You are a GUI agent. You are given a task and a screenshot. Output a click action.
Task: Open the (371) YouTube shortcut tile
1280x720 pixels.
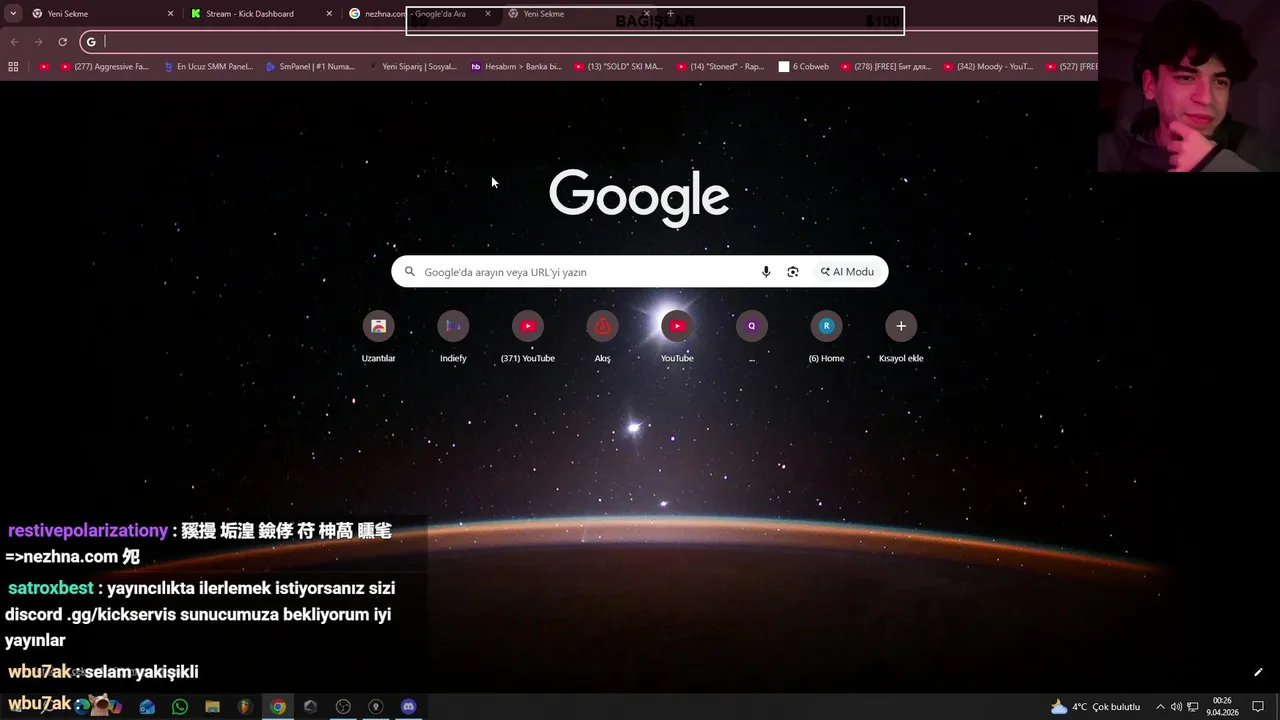(x=528, y=336)
